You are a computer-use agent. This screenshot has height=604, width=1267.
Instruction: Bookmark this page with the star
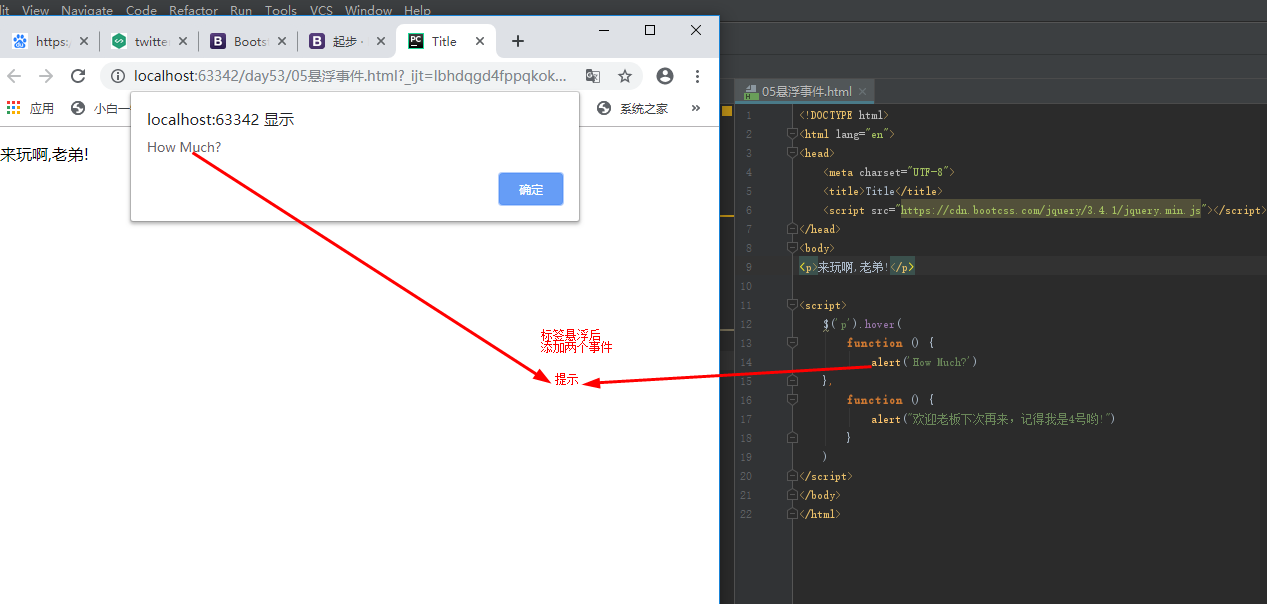625,76
